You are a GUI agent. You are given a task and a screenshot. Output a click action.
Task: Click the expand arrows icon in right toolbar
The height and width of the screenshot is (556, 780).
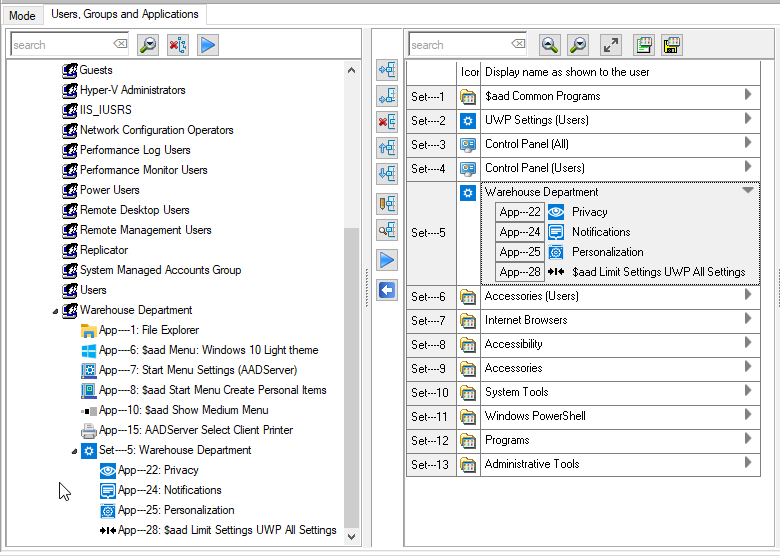(610, 45)
